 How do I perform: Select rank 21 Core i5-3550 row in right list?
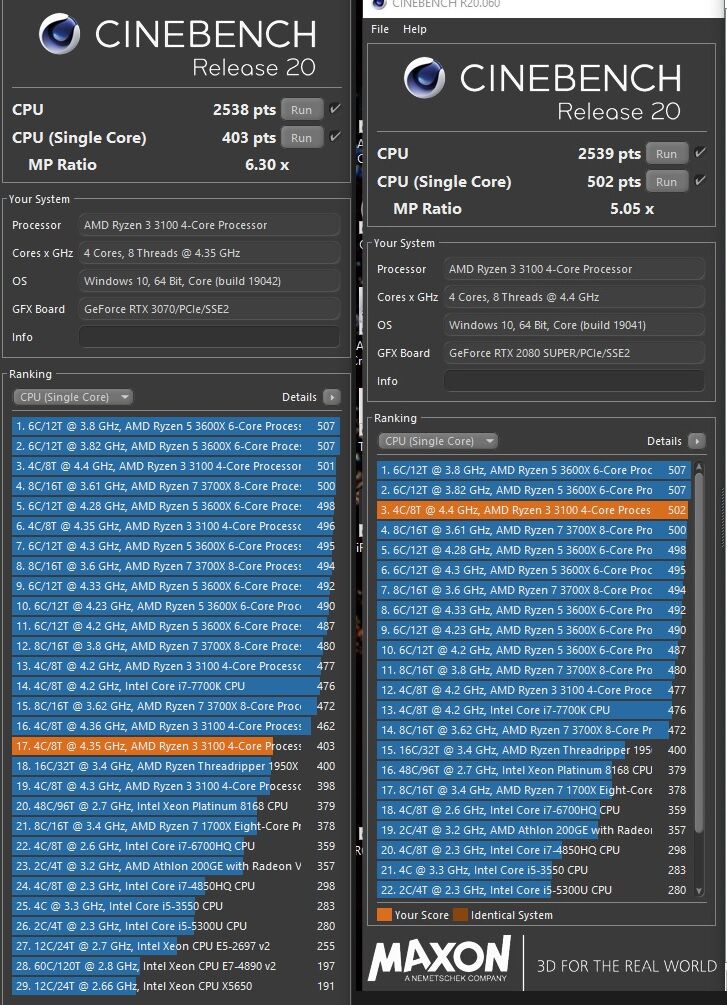[x=533, y=870]
